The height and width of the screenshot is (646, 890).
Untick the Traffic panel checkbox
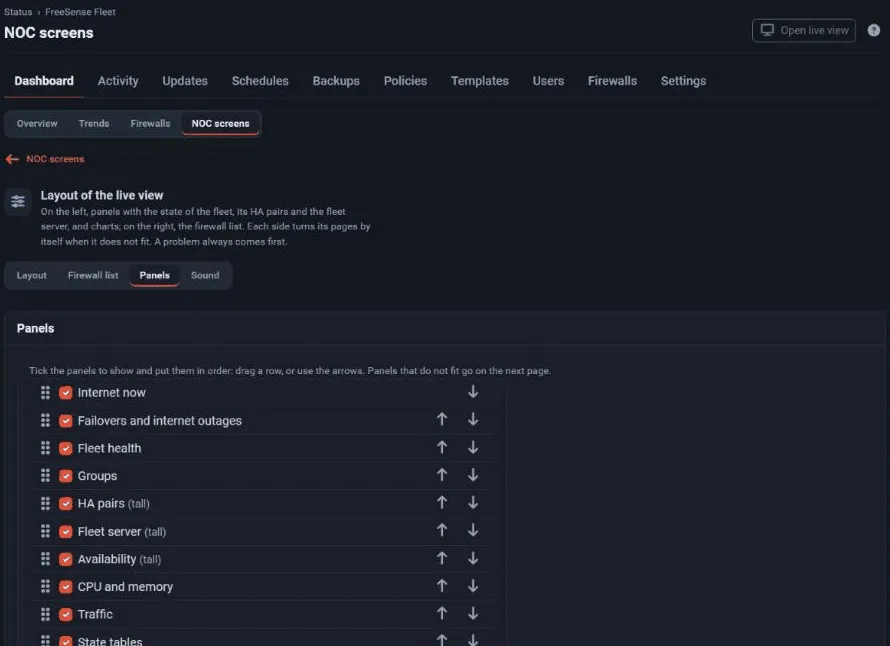coord(66,614)
